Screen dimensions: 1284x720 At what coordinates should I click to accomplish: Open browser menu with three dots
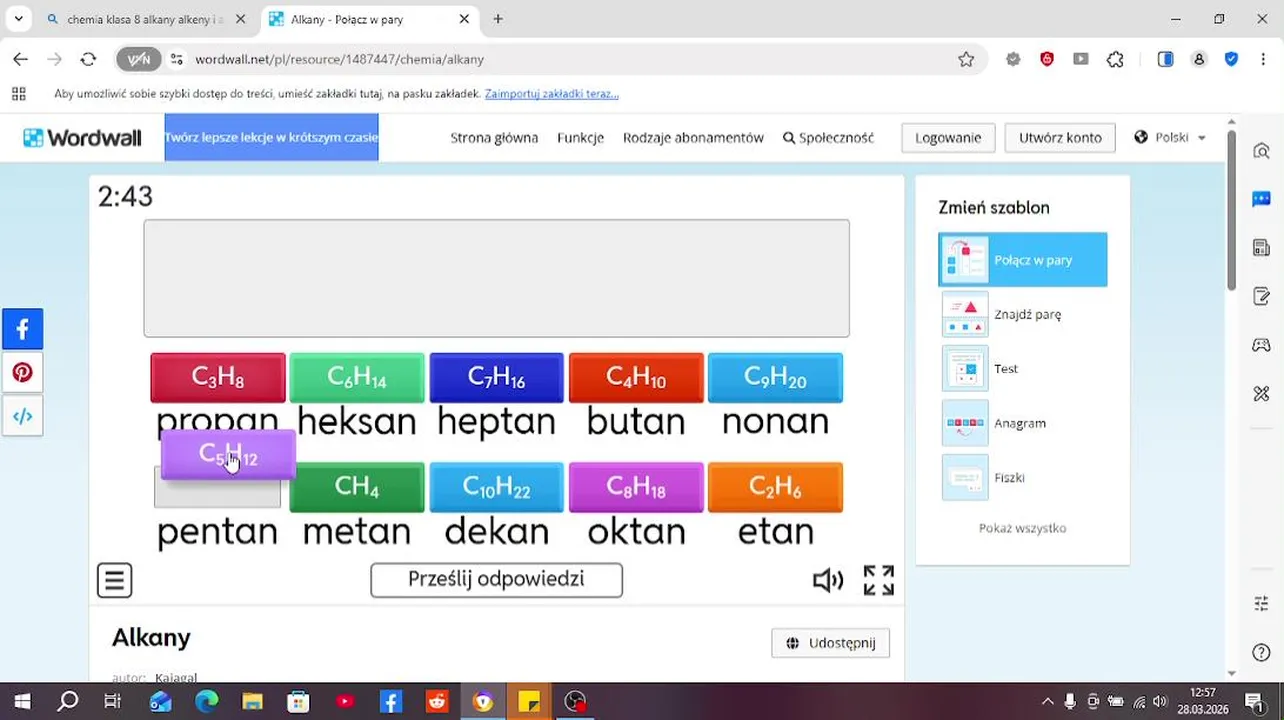pos(1263,59)
